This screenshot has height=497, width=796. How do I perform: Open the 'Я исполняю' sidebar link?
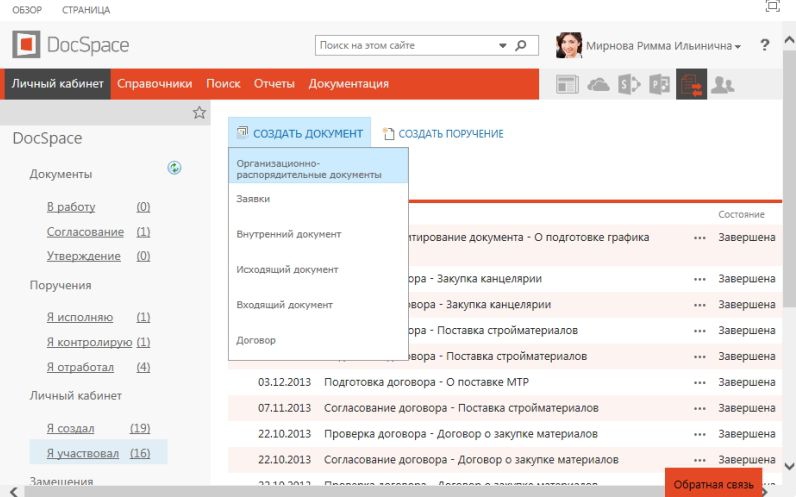pos(80,317)
